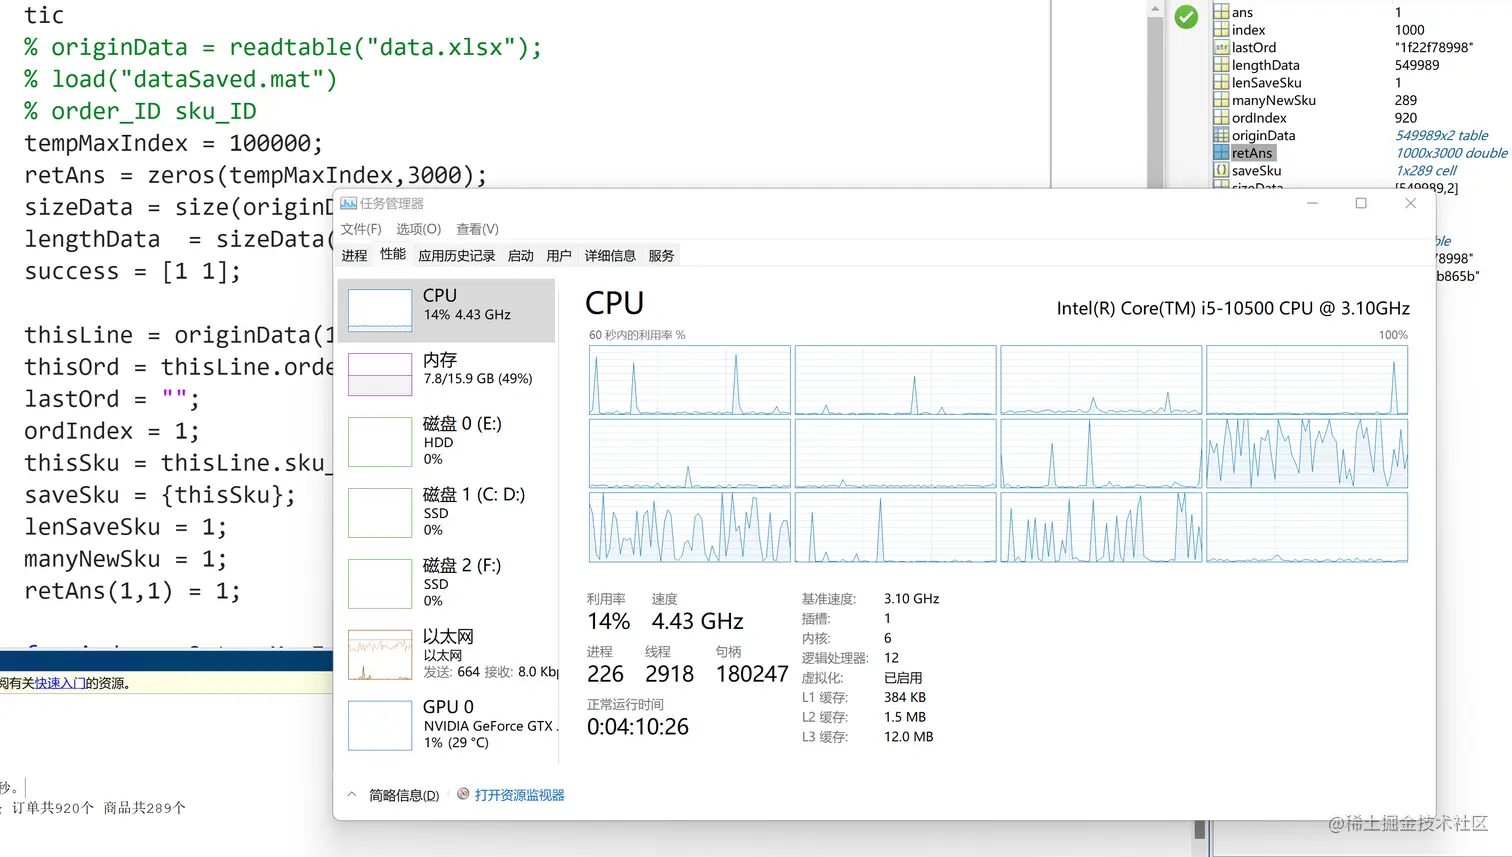Viewport: 1512px width, 857px height.
Task: Click the 正常运行时间 value 0:04:10:26
Action: 638,727
